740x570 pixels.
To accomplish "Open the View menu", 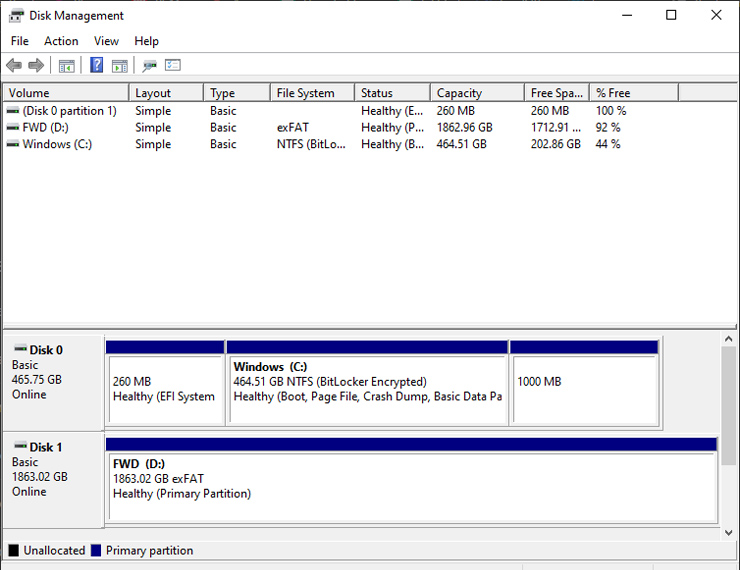I will pos(106,41).
